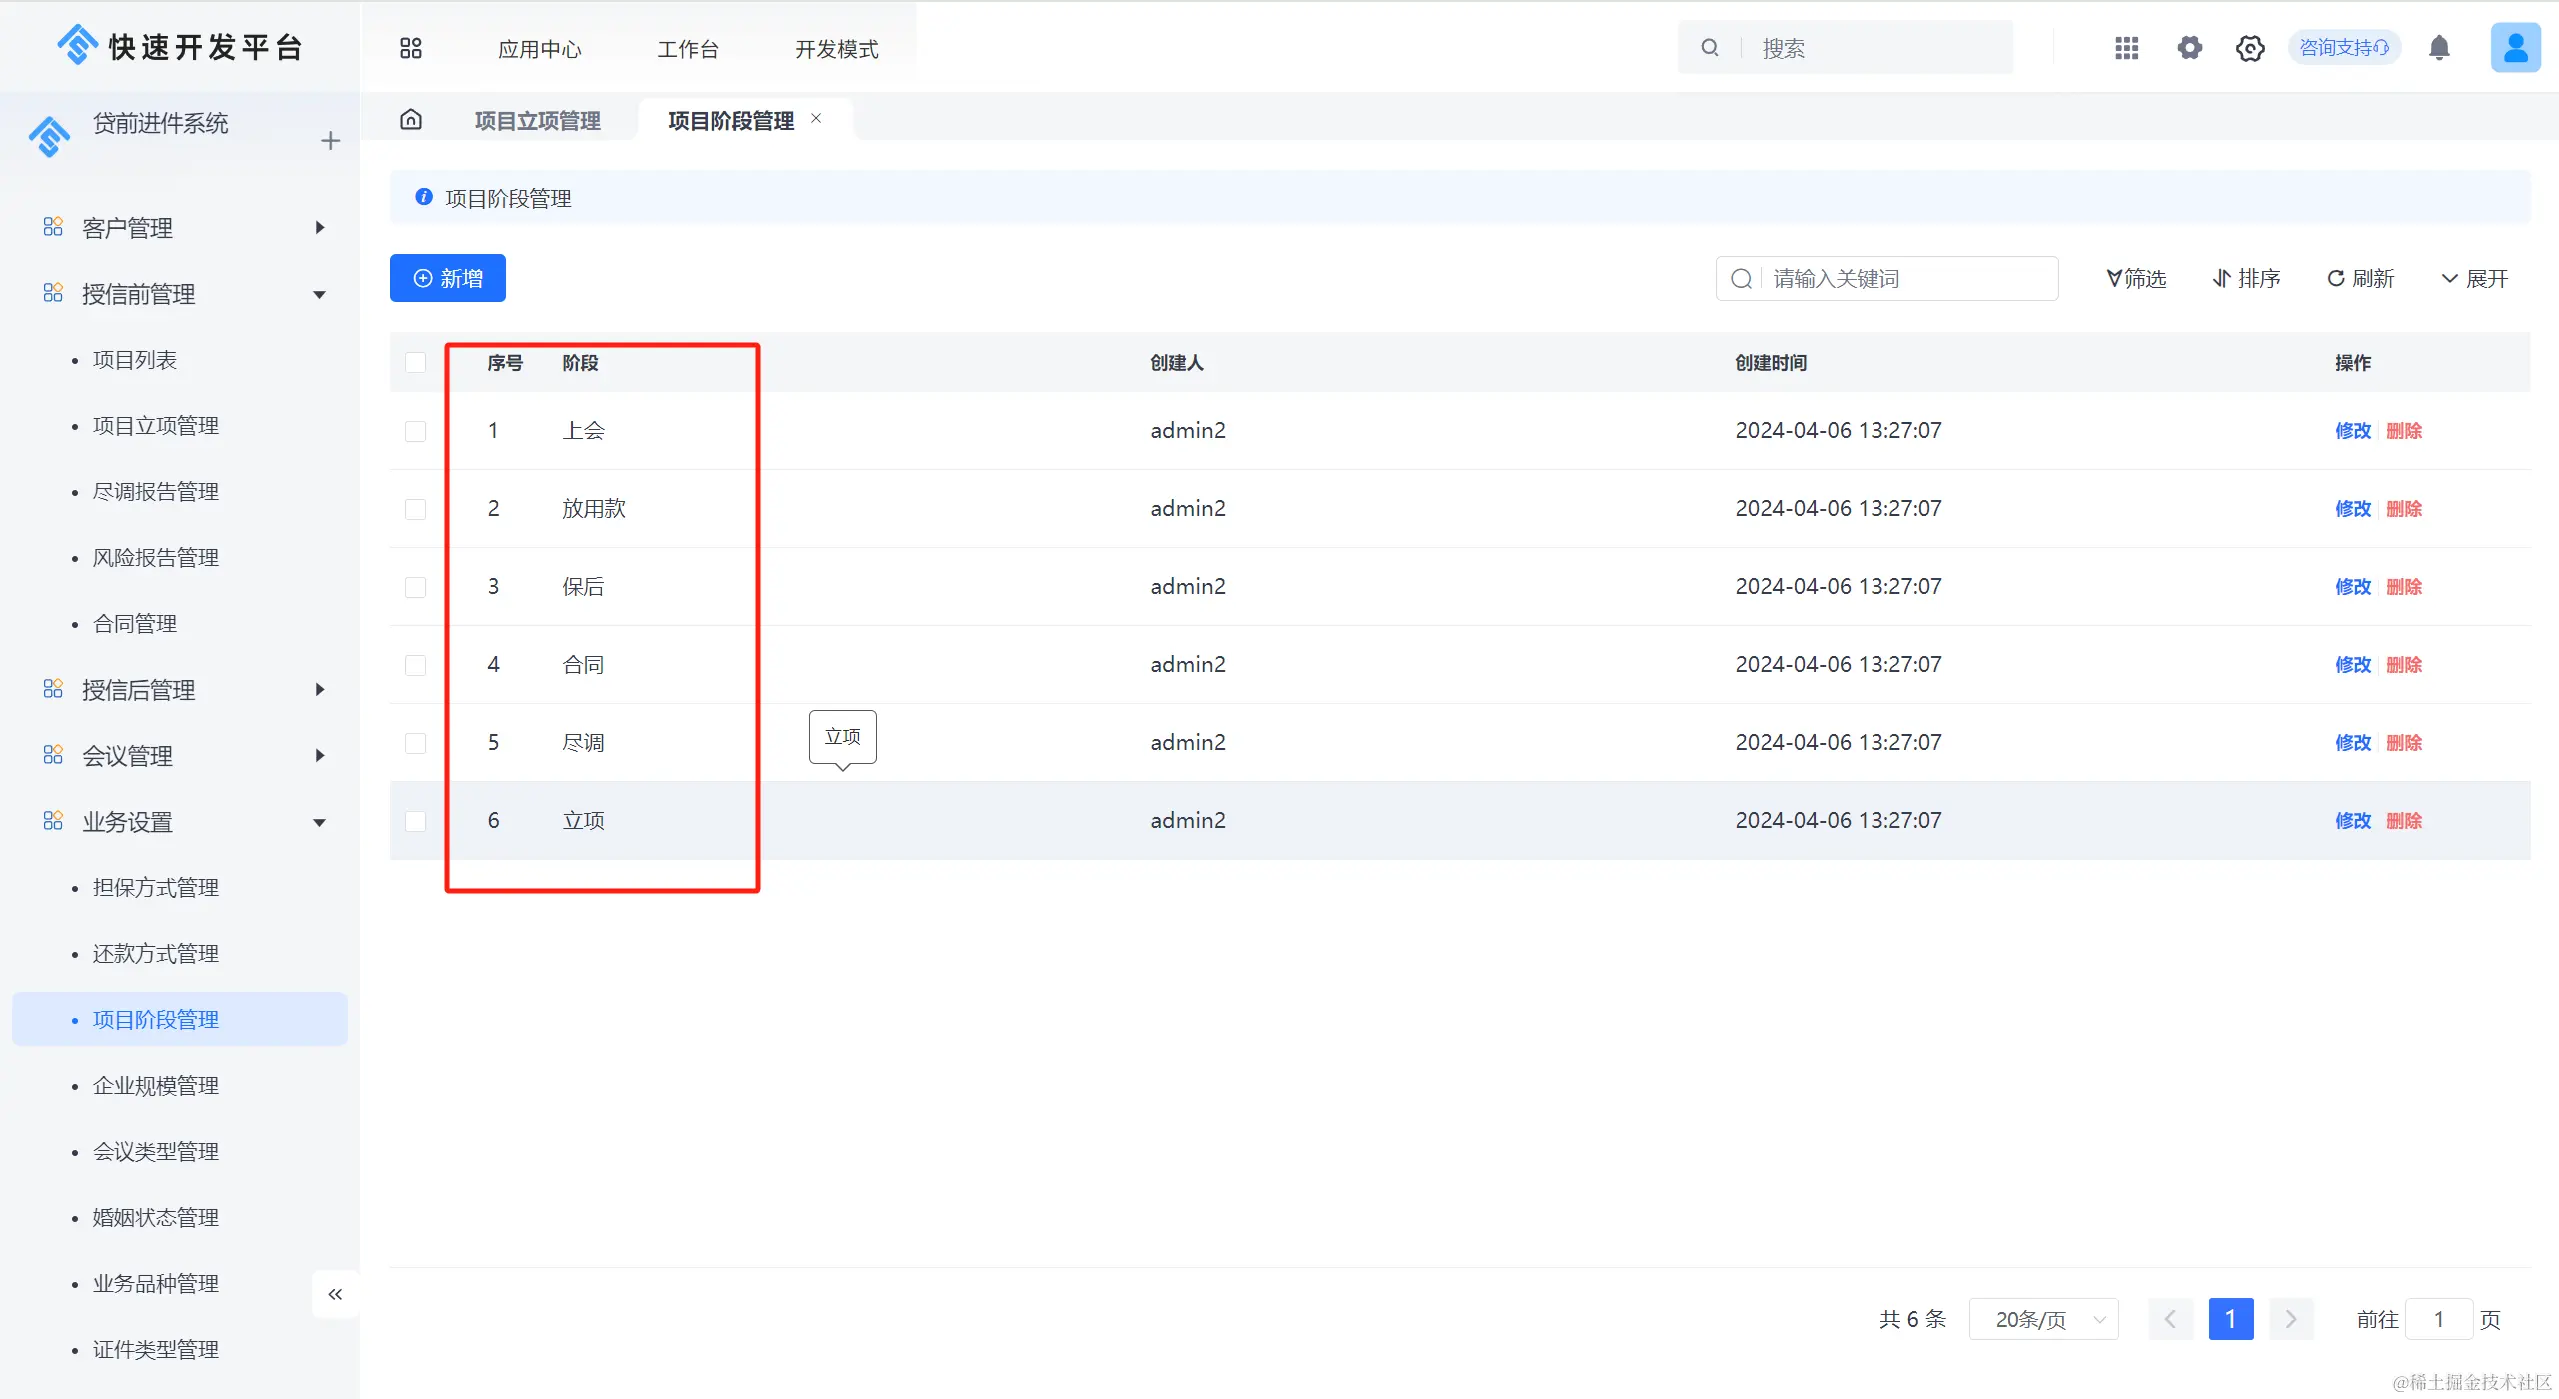The width and height of the screenshot is (2559, 1399).
Task: Check the checkbox for row 上会
Action: [416, 431]
